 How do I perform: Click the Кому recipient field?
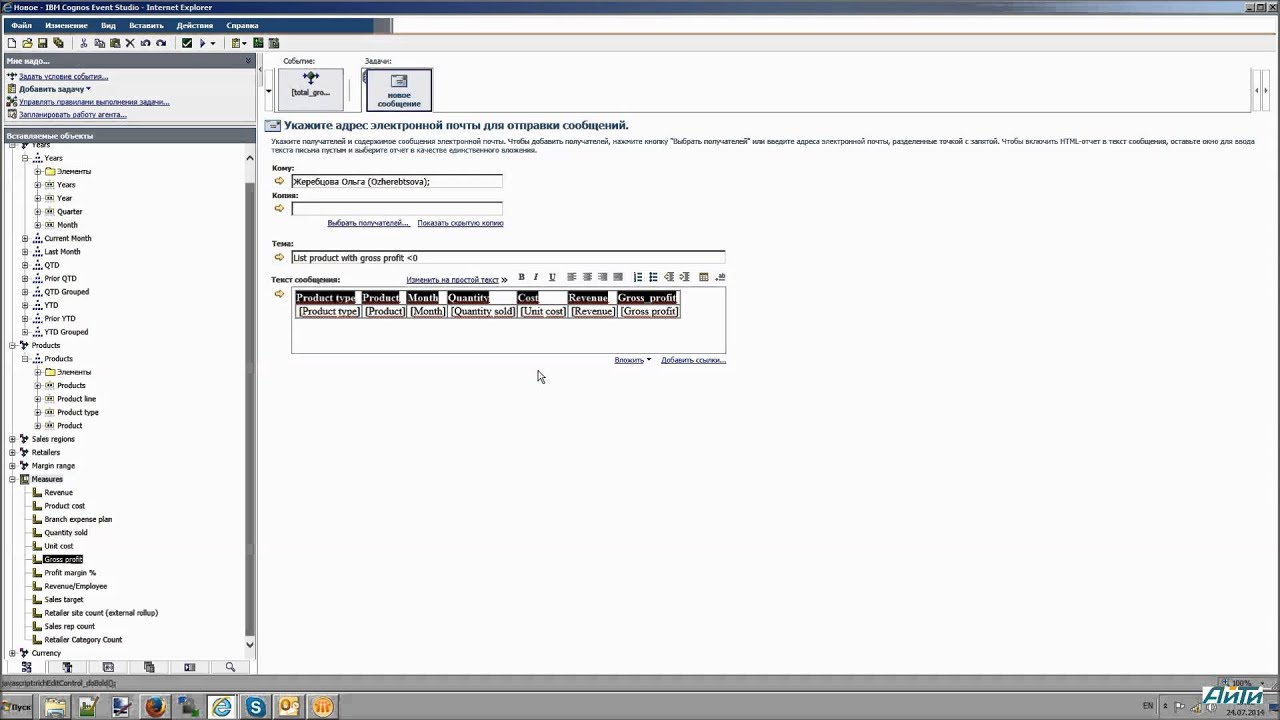pos(397,181)
